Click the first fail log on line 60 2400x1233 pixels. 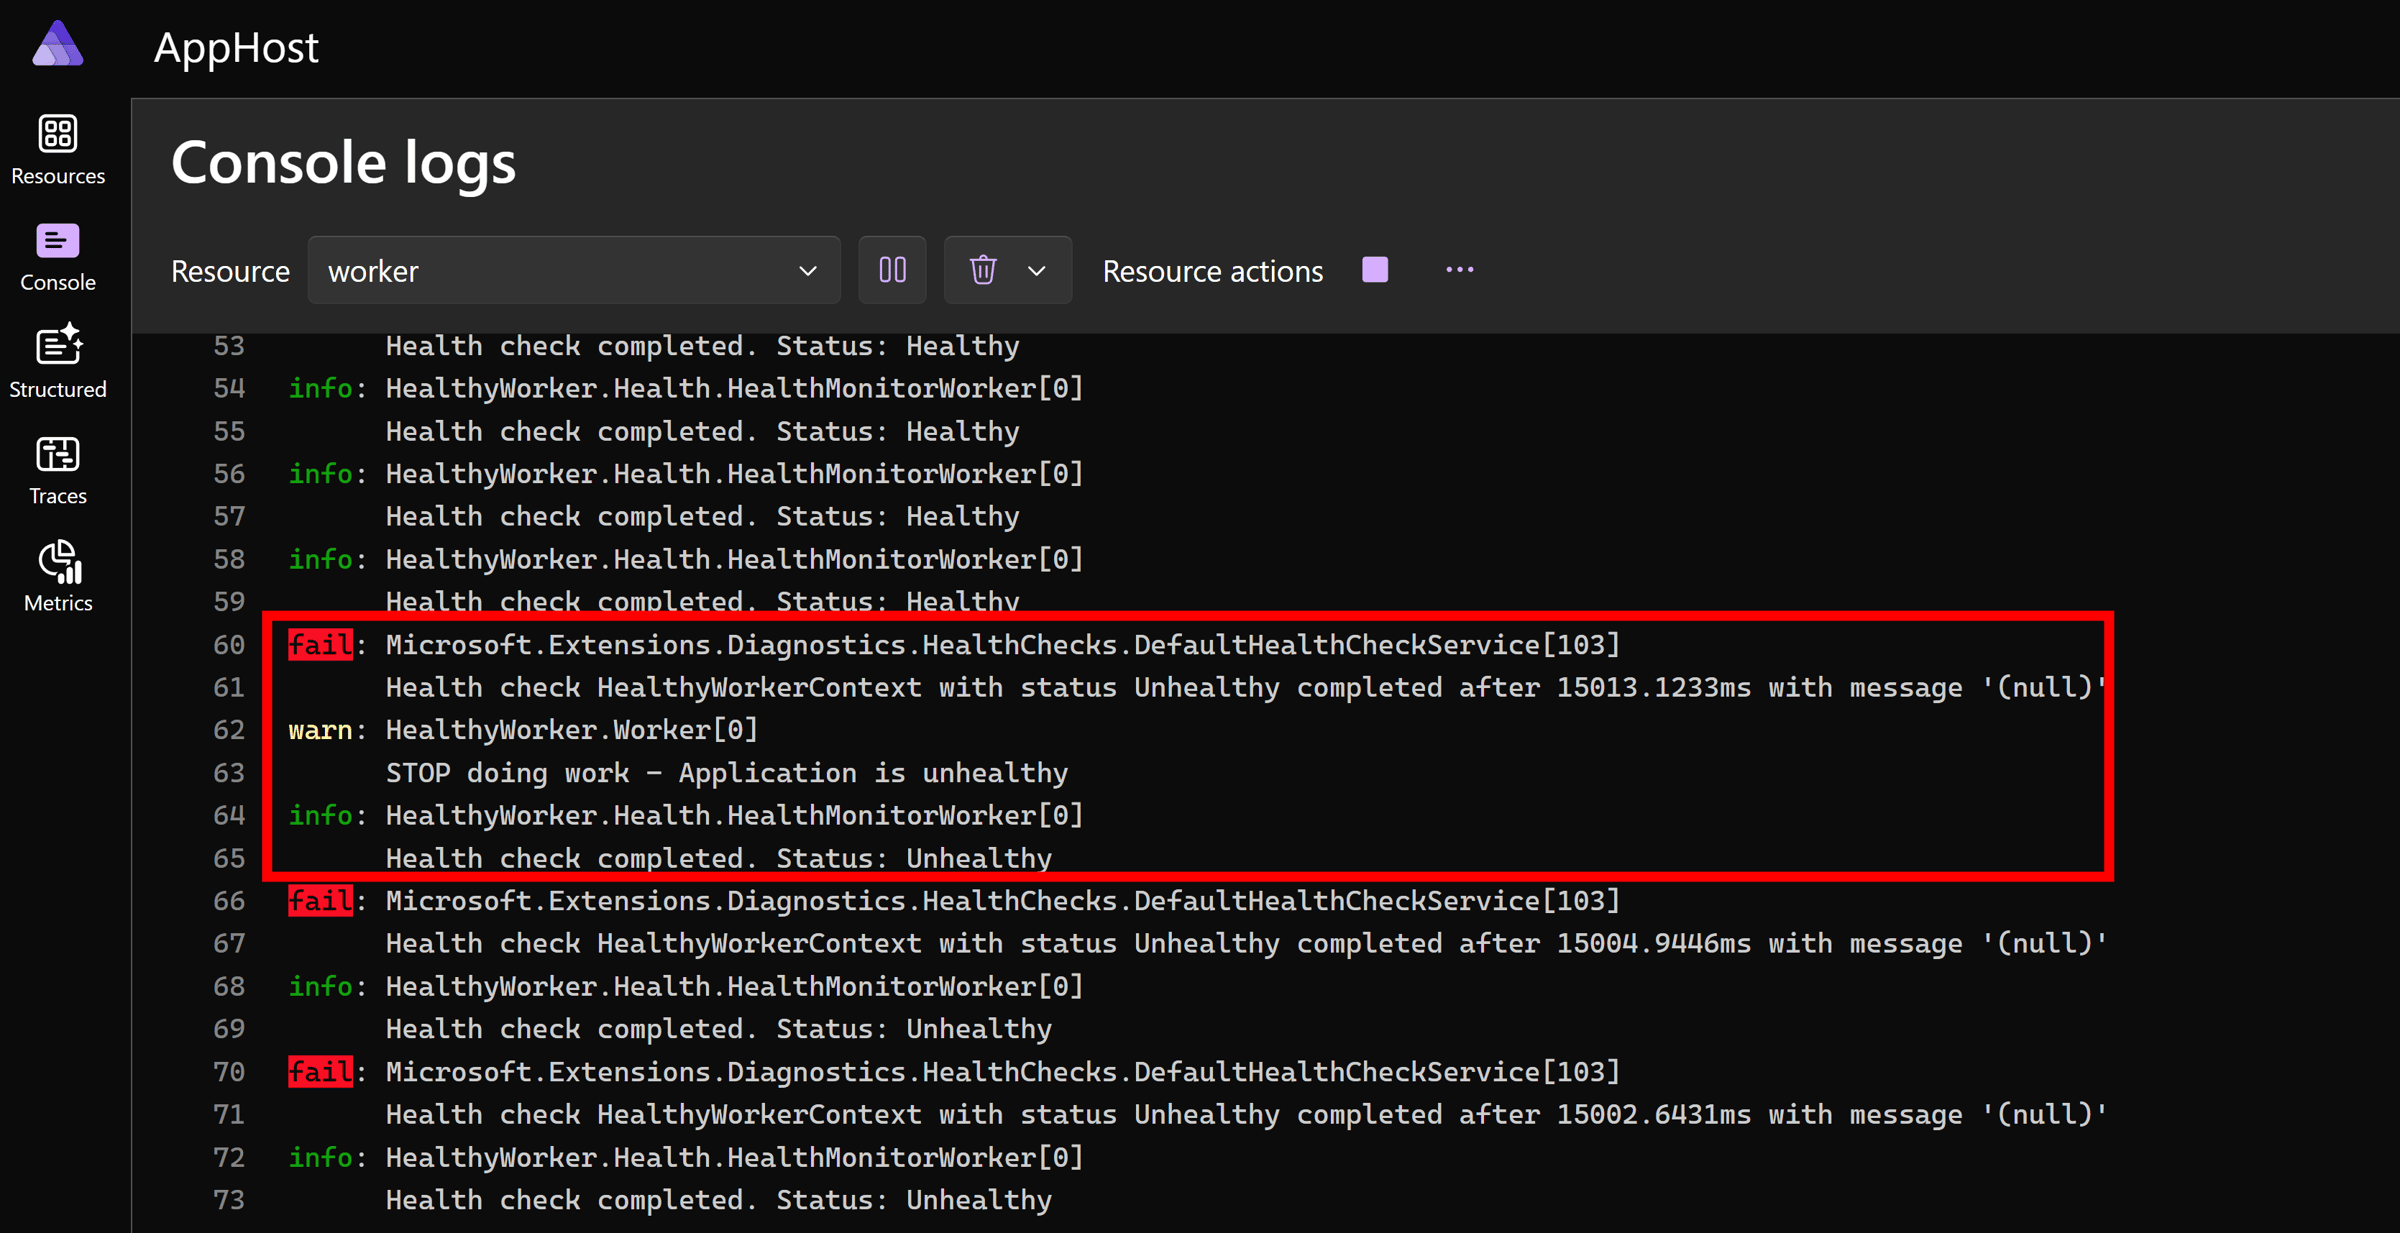point(320,645)
